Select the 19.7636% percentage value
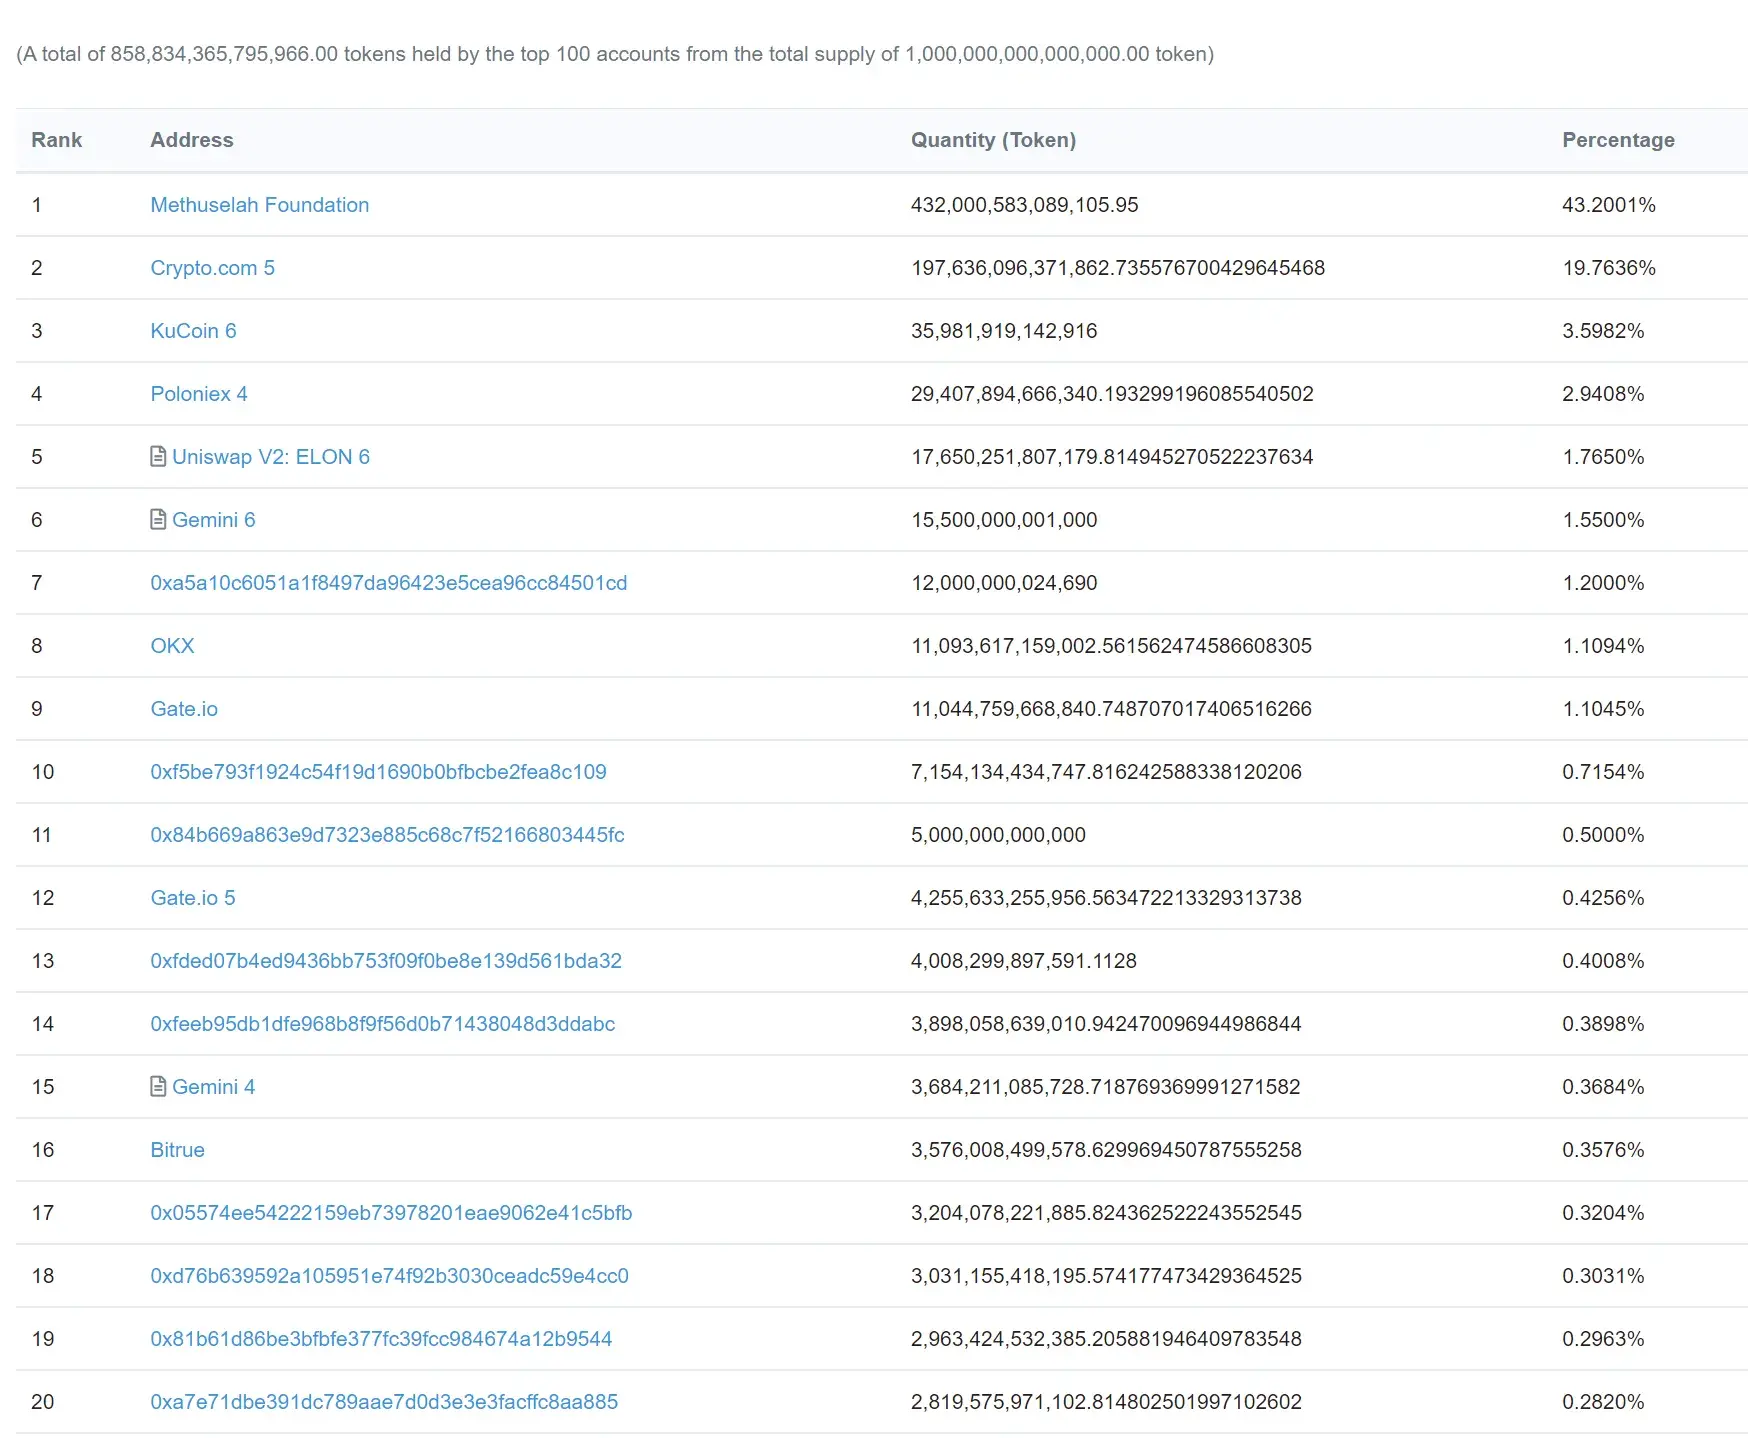The width and height of the screenshot is (1748, 1438). tap(1608, 268)
